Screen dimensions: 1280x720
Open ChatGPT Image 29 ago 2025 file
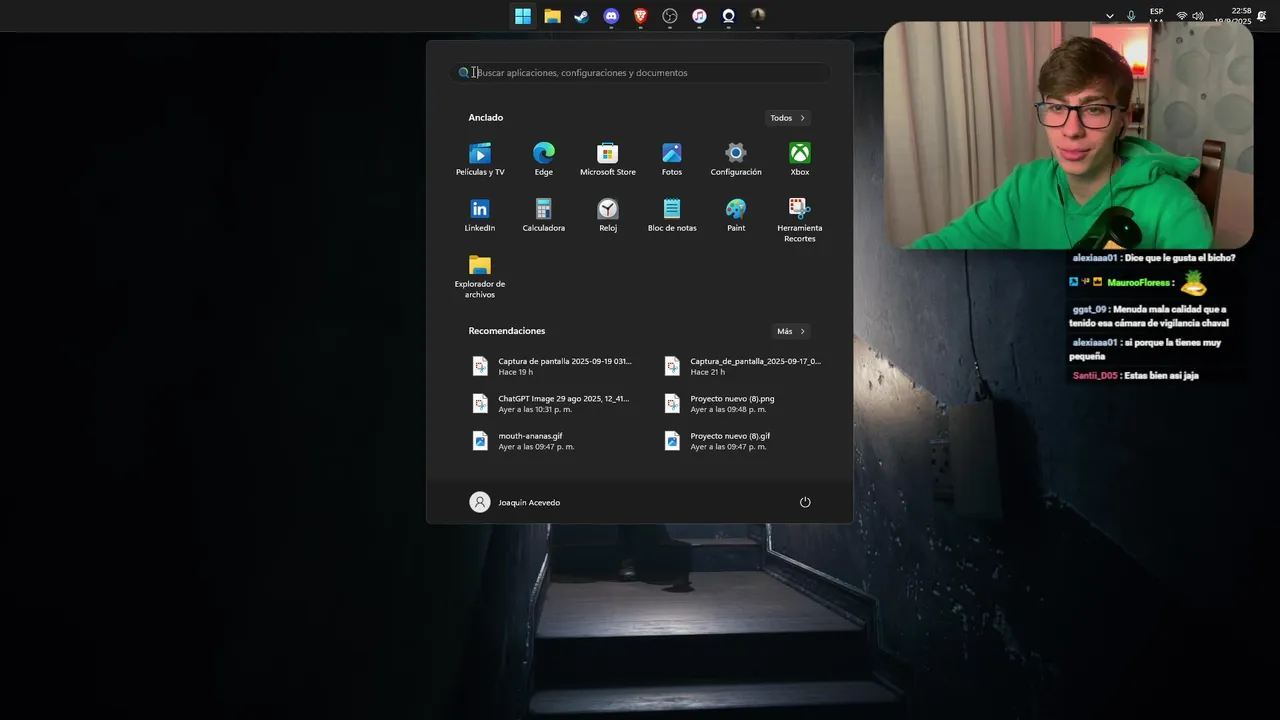click(x=554, y=403)
